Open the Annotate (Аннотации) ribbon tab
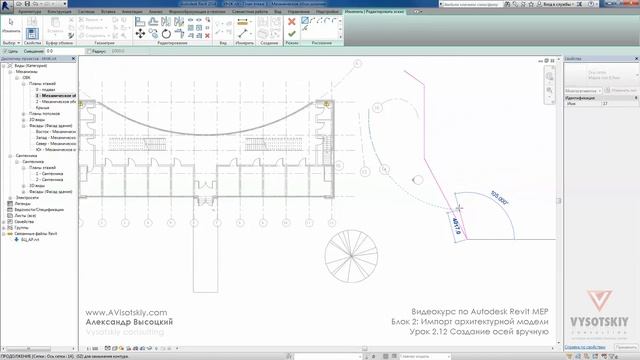The image size is (640, 360). [x=132, y=12]
